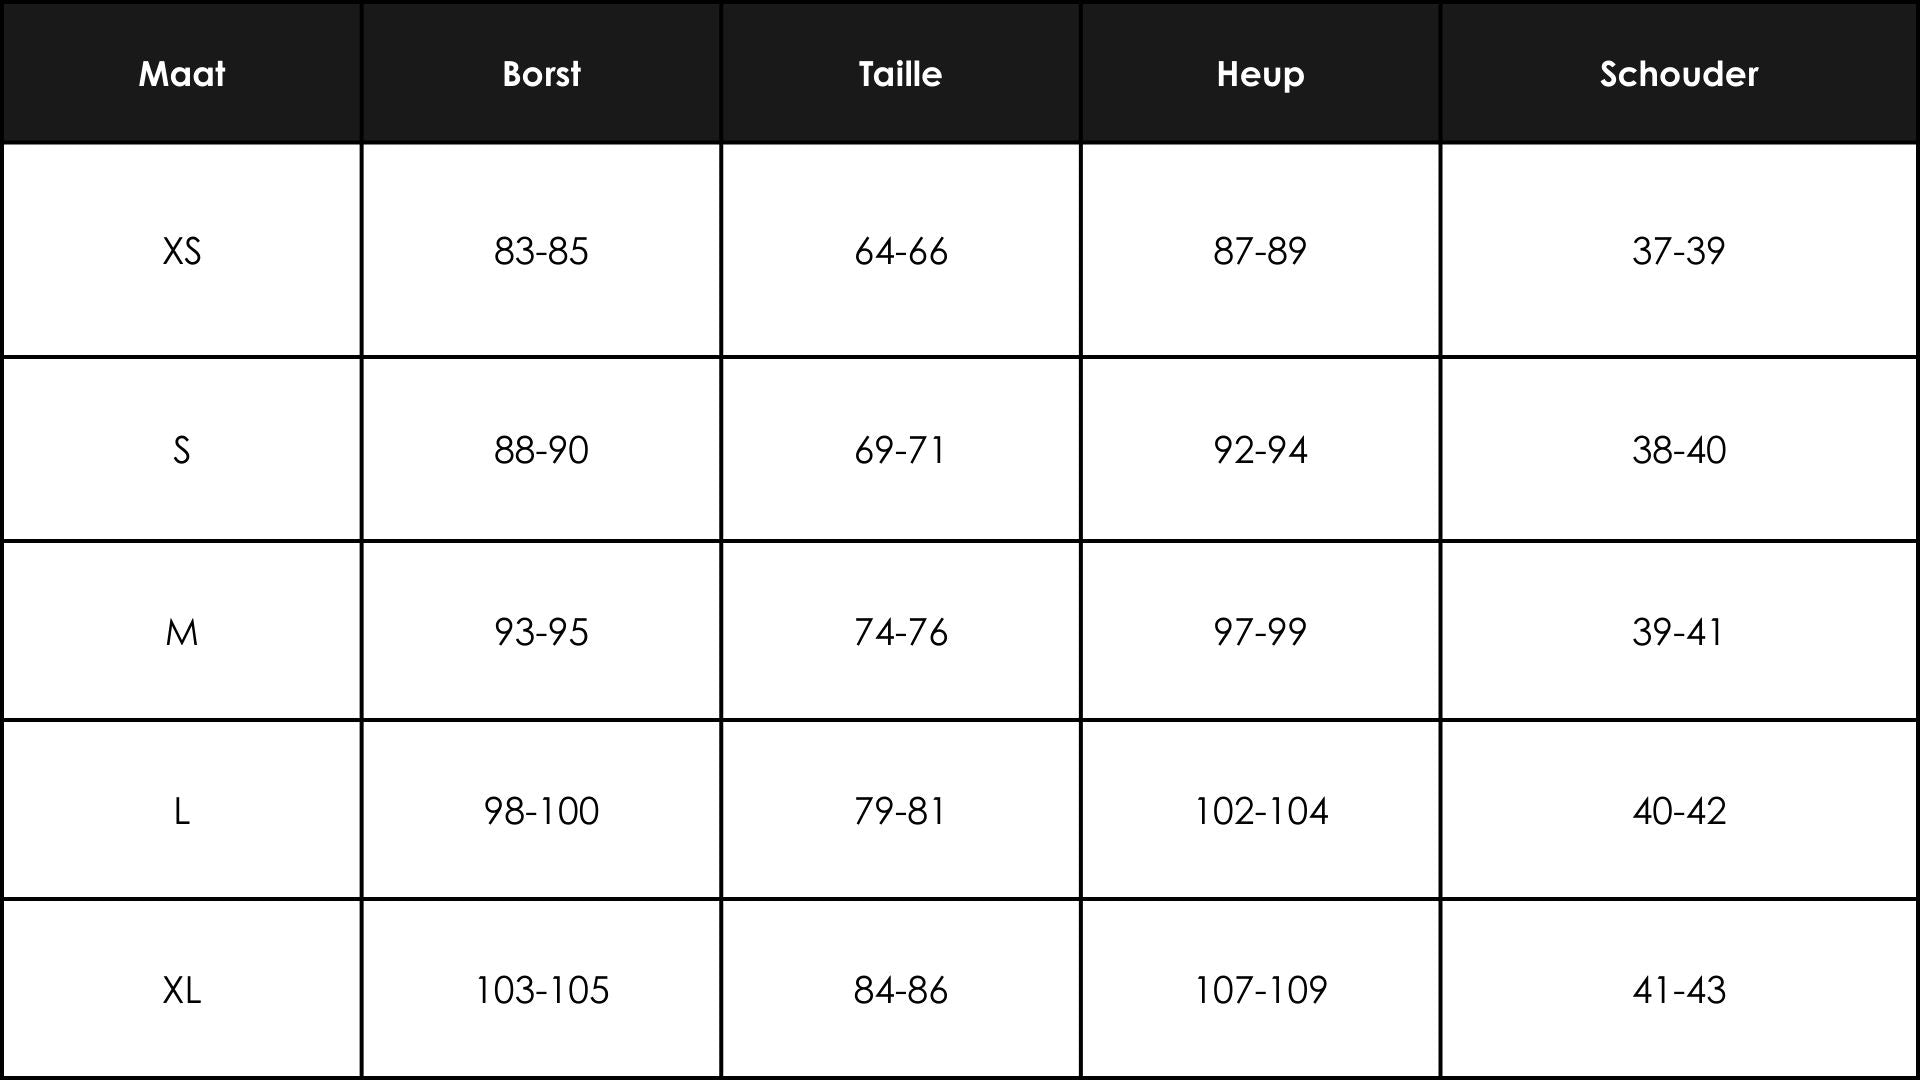The height and width of the screenshot is (1080, 1920).
Task: Click the 97-99 Heup value
Action: tap(1260, 632)
